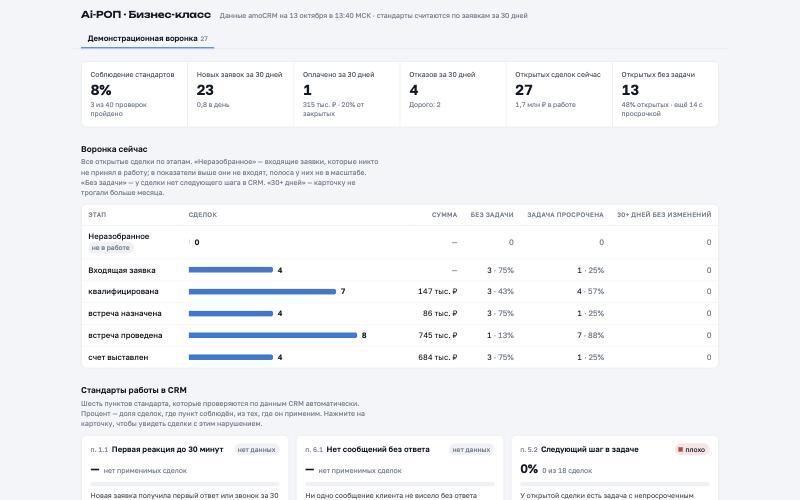Click the Входящая заявка blue bar
The width and height of the screenshot is (800, 500).
pyautogui.click(x=231, y=270)
